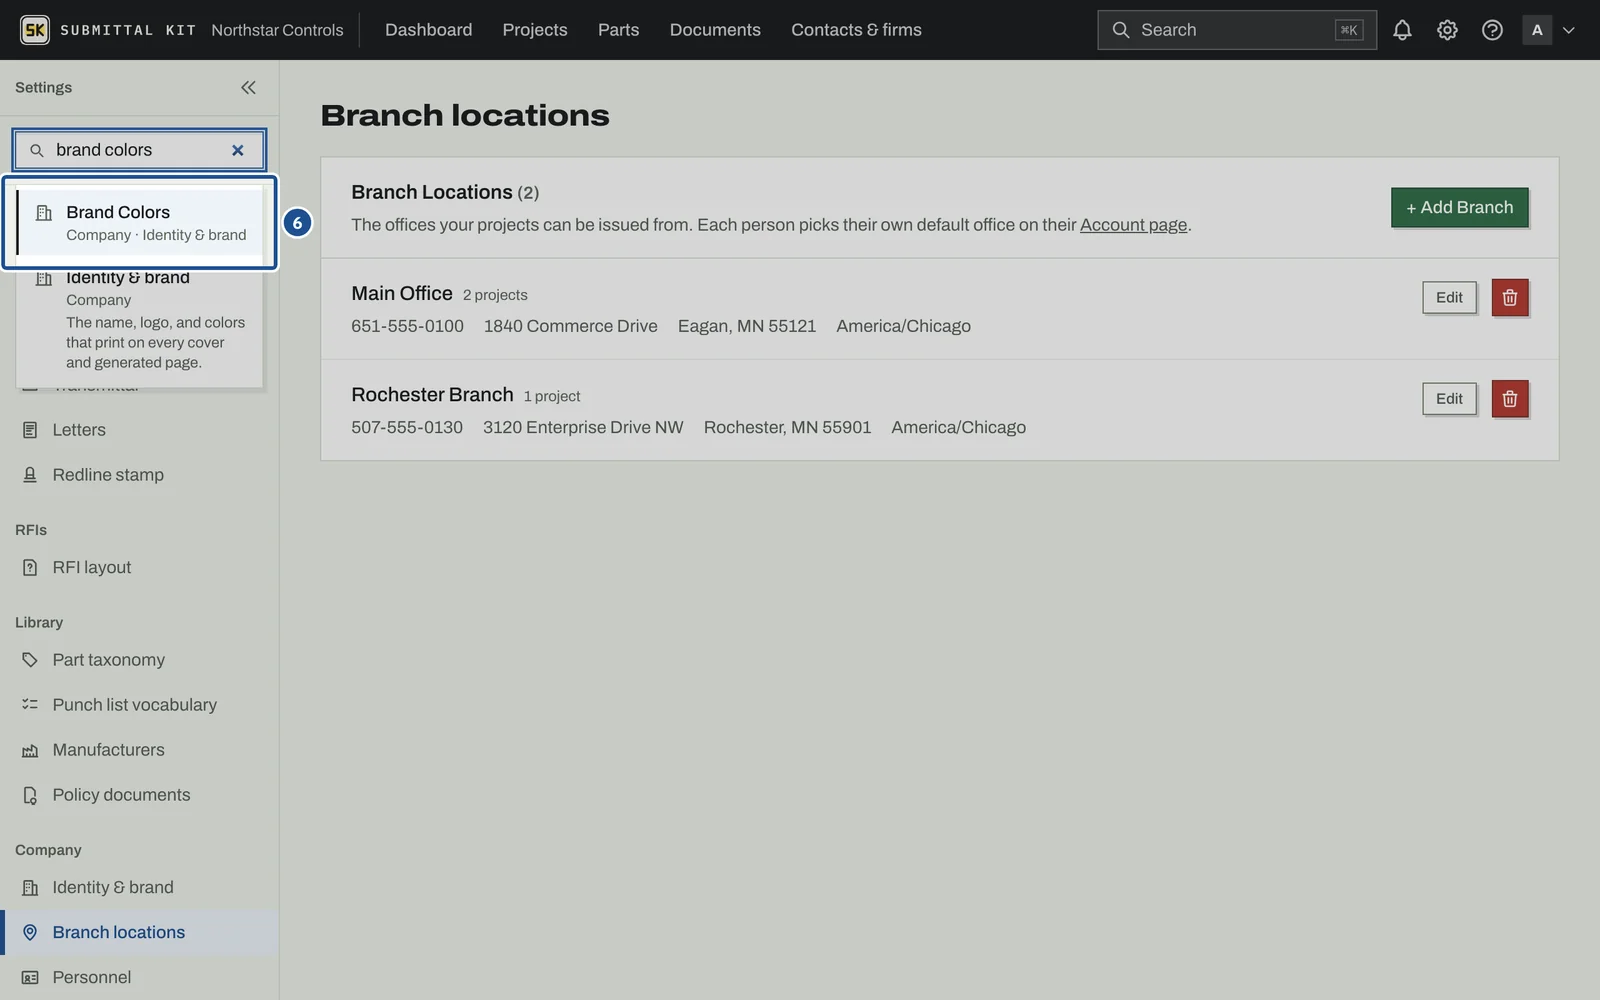Open the Projects menu item
Viewport: 1600px width, 1000px height.
(x=535, y=30)
